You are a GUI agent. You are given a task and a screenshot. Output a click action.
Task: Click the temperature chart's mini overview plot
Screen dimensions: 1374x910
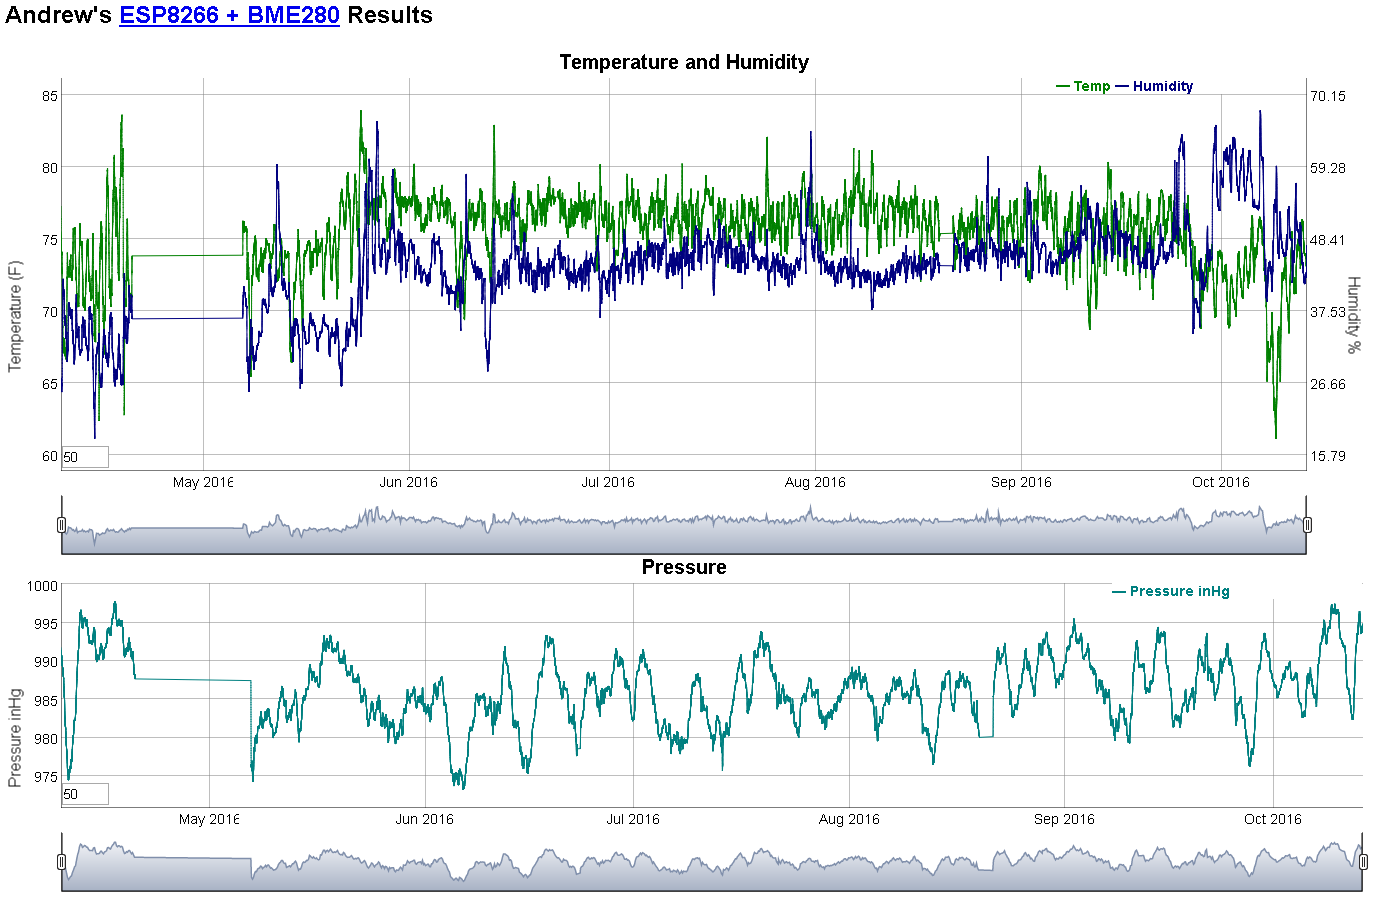point(684,530)
